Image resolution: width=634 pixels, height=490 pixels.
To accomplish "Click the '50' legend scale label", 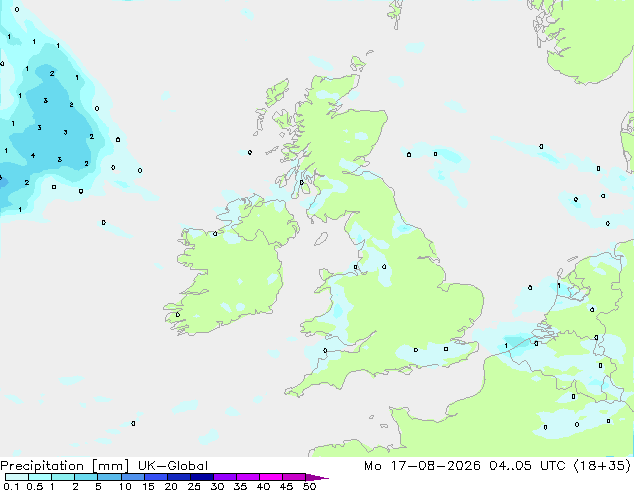I will [x=309, y=486].
